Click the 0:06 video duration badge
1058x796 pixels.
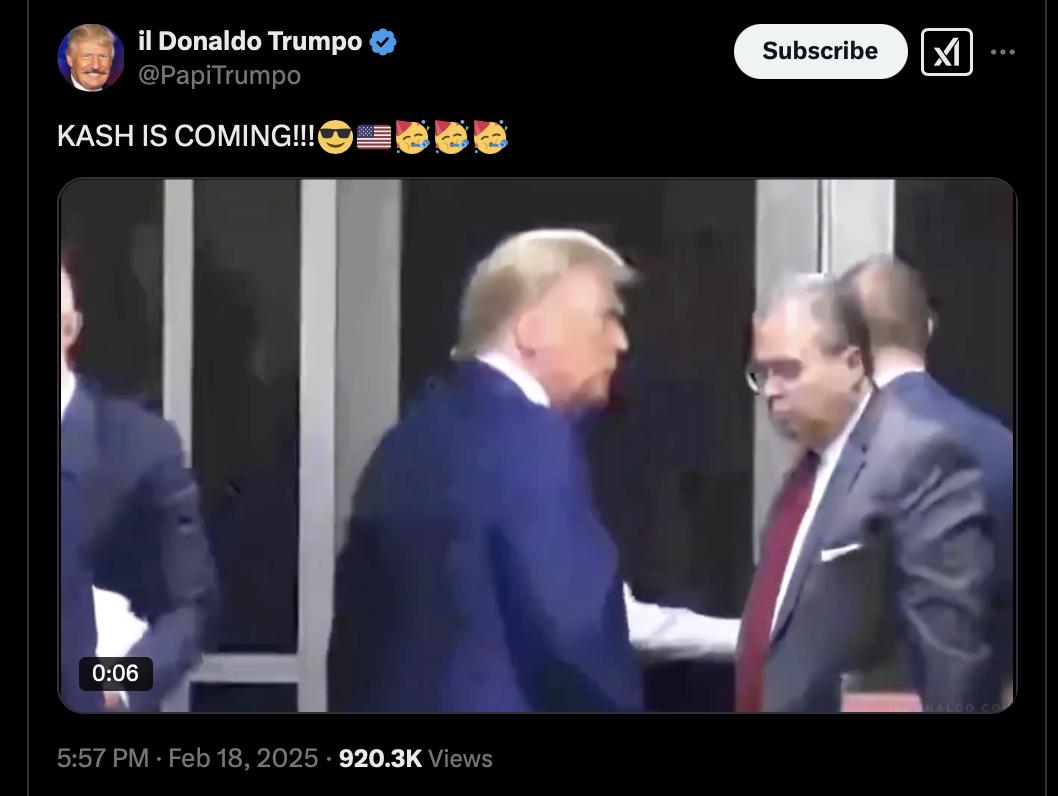coord(115,673)
